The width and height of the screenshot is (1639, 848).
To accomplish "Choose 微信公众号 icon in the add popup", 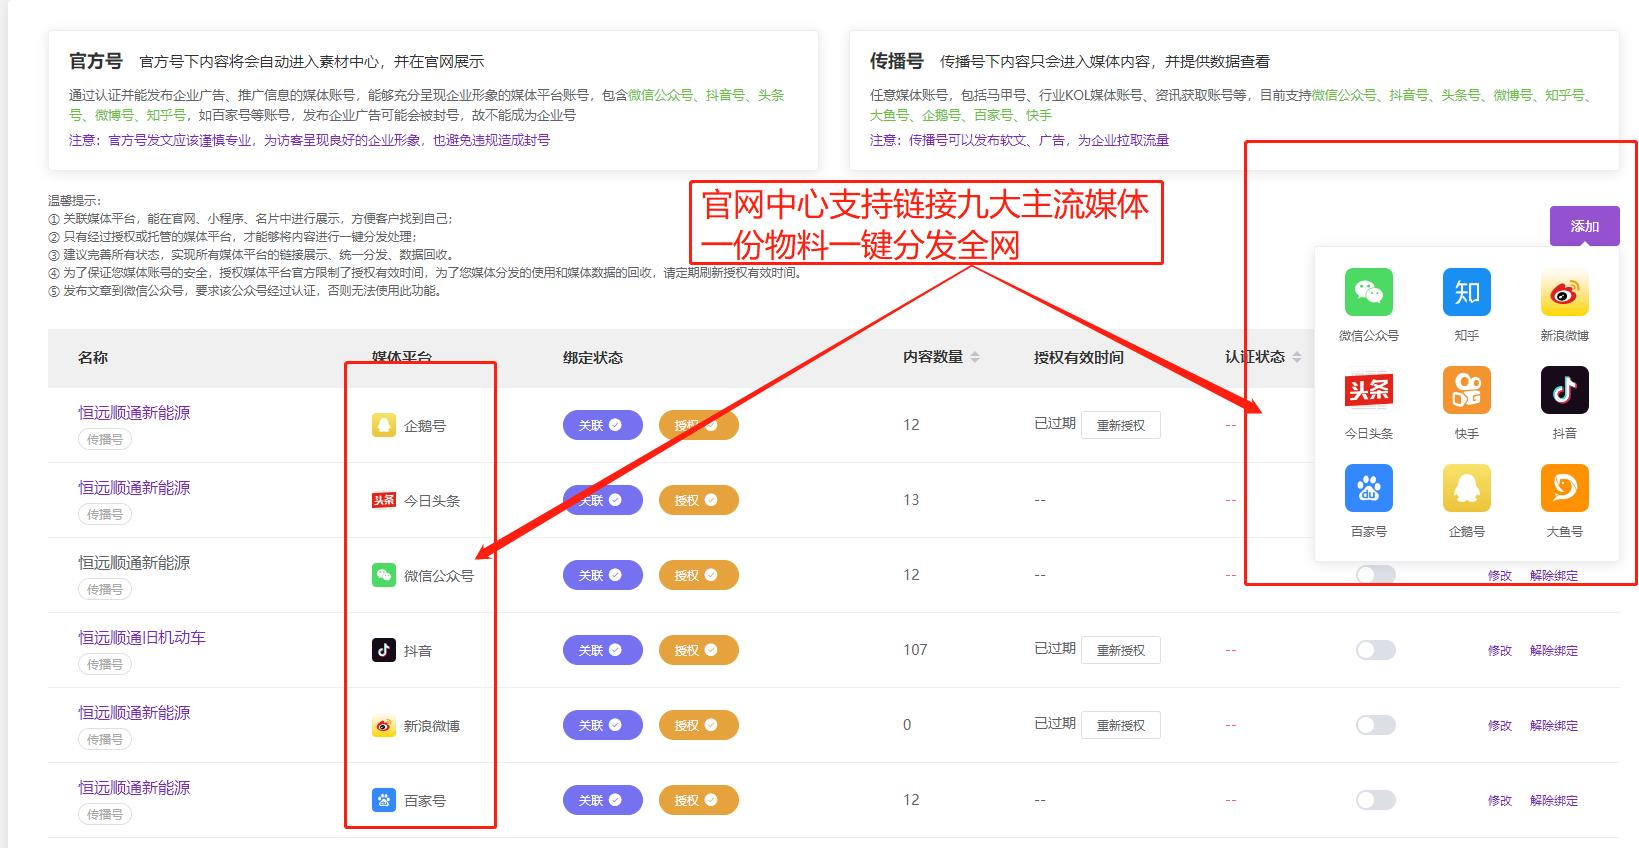I will (1368, 292).
